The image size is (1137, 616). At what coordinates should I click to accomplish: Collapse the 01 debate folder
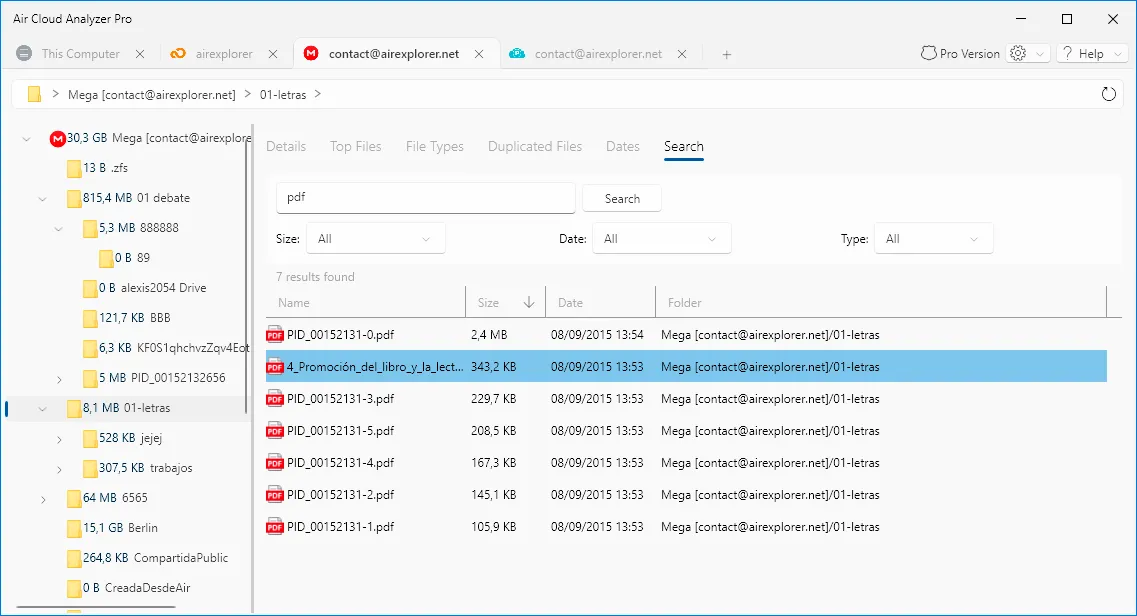pos(43,199)
